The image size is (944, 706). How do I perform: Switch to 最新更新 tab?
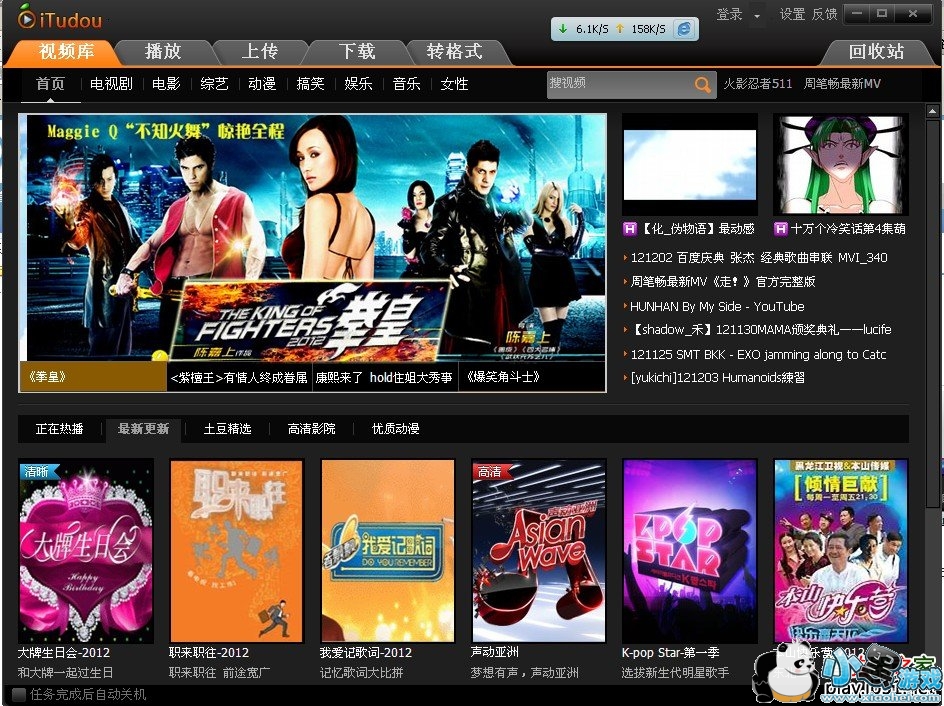(x=143, y=429)
